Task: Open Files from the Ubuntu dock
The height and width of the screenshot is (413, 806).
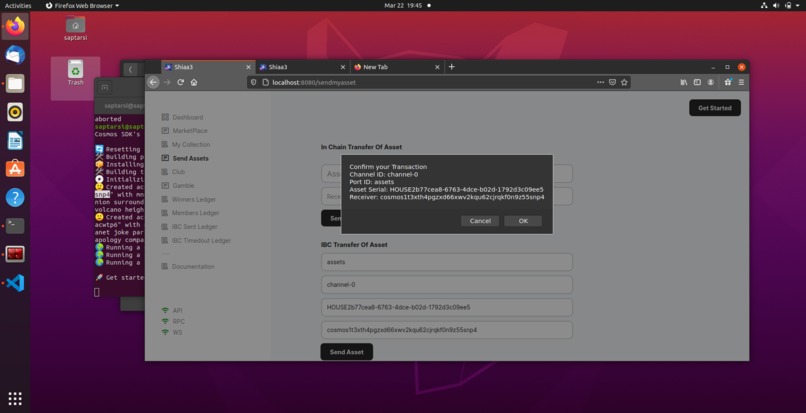Action: 15,83
